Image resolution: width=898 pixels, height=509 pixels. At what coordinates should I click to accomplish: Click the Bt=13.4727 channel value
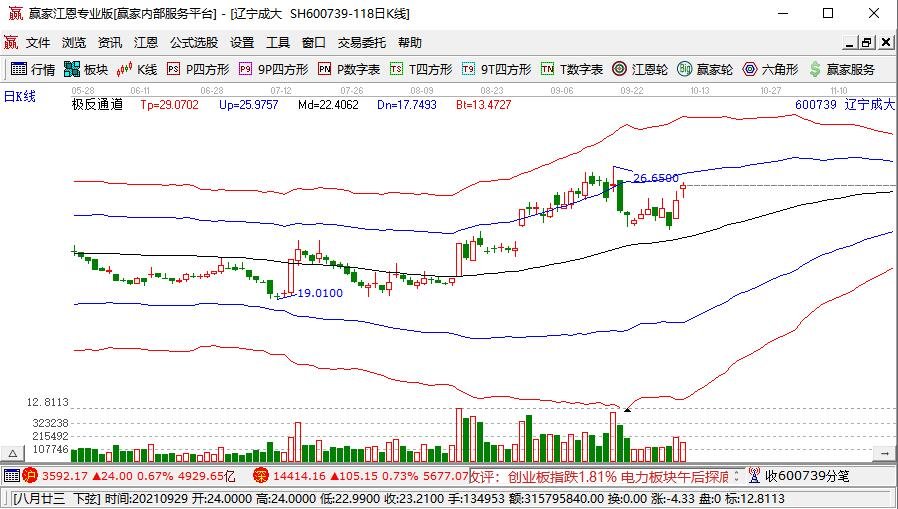(483, 105)
